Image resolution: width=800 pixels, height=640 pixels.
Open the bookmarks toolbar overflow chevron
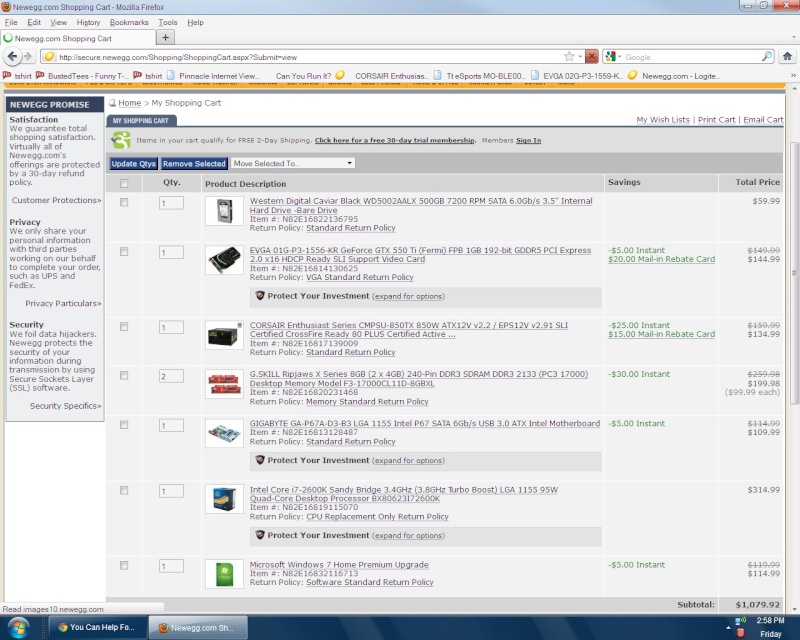coord(793,76)
